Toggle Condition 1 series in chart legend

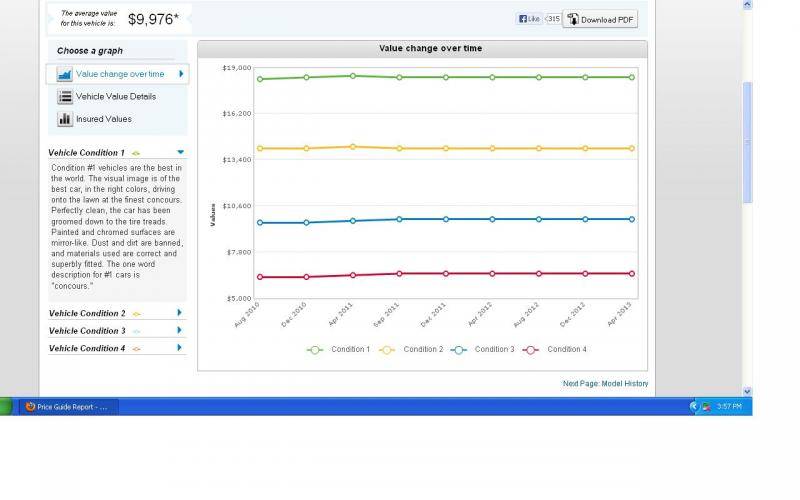point(338,349)
